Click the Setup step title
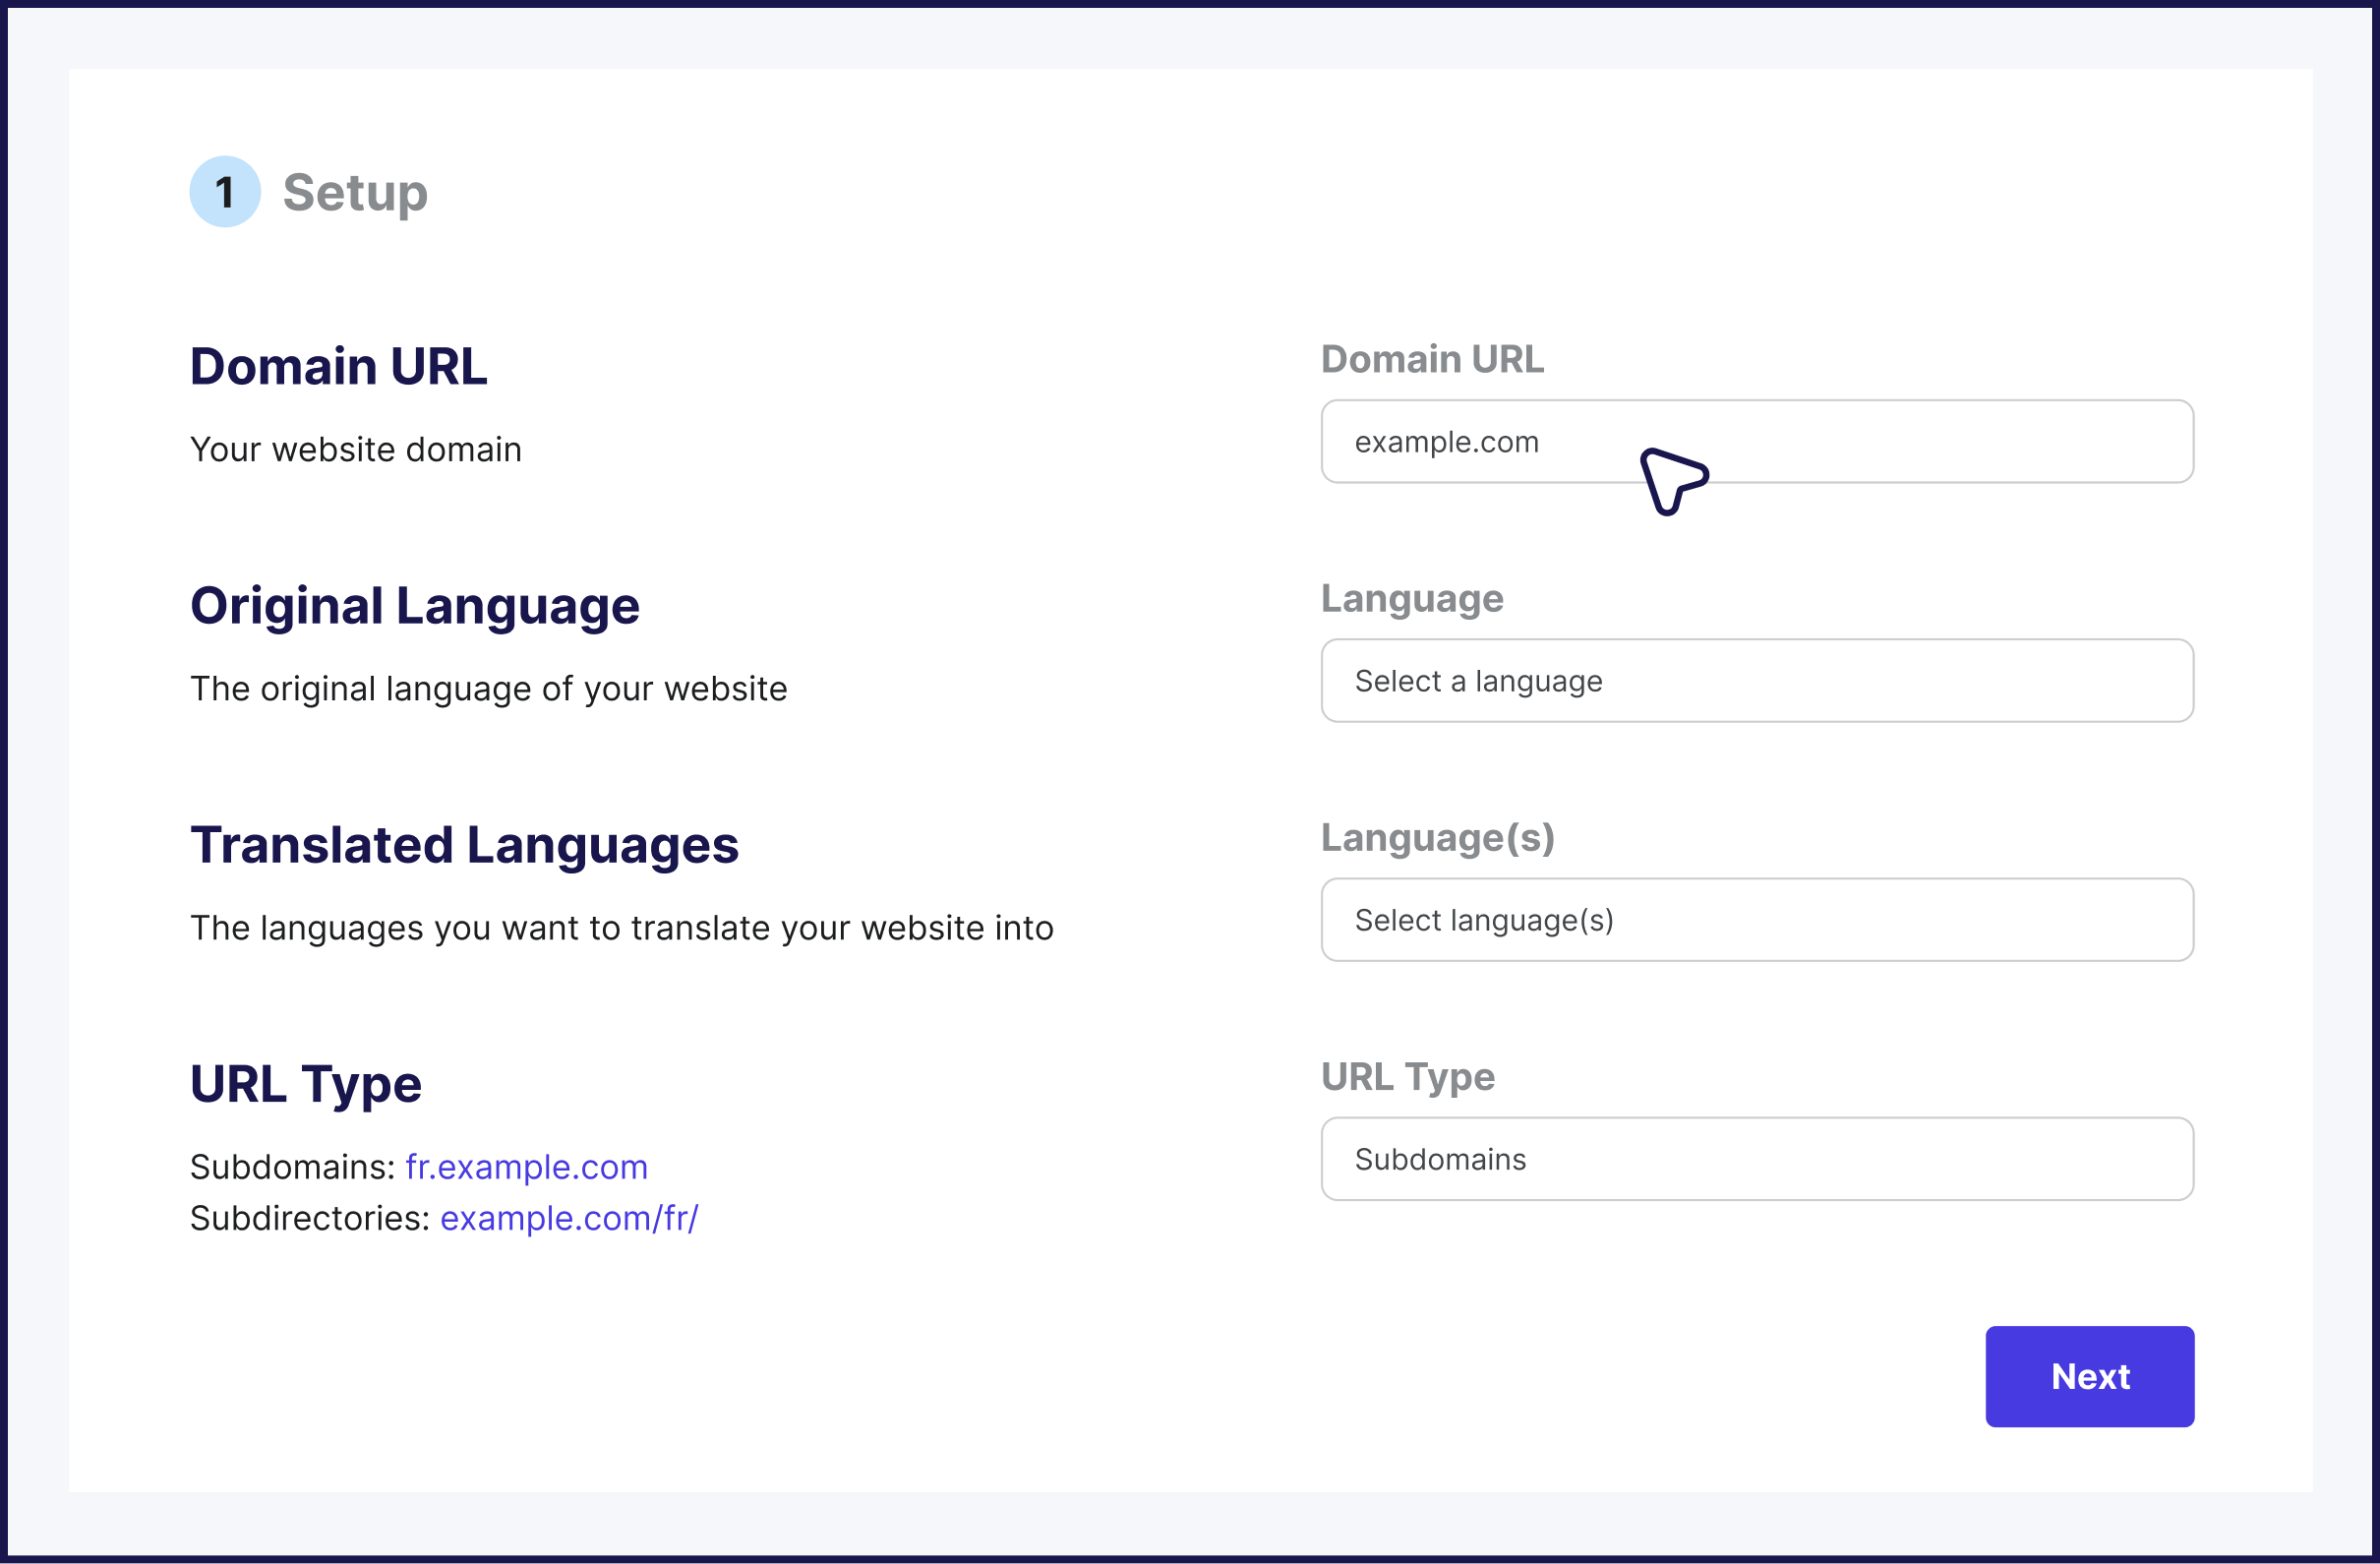This screenshot has width=2380, height=1564. 355,193
